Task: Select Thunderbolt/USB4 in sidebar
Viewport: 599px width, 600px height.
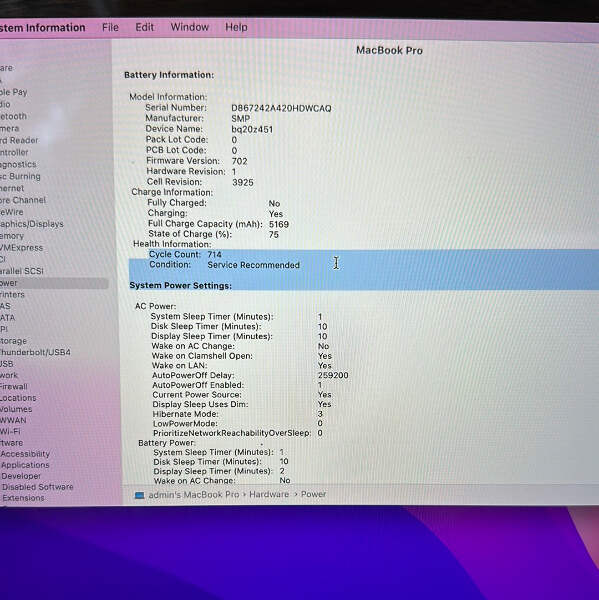Action: click(35, 352)
